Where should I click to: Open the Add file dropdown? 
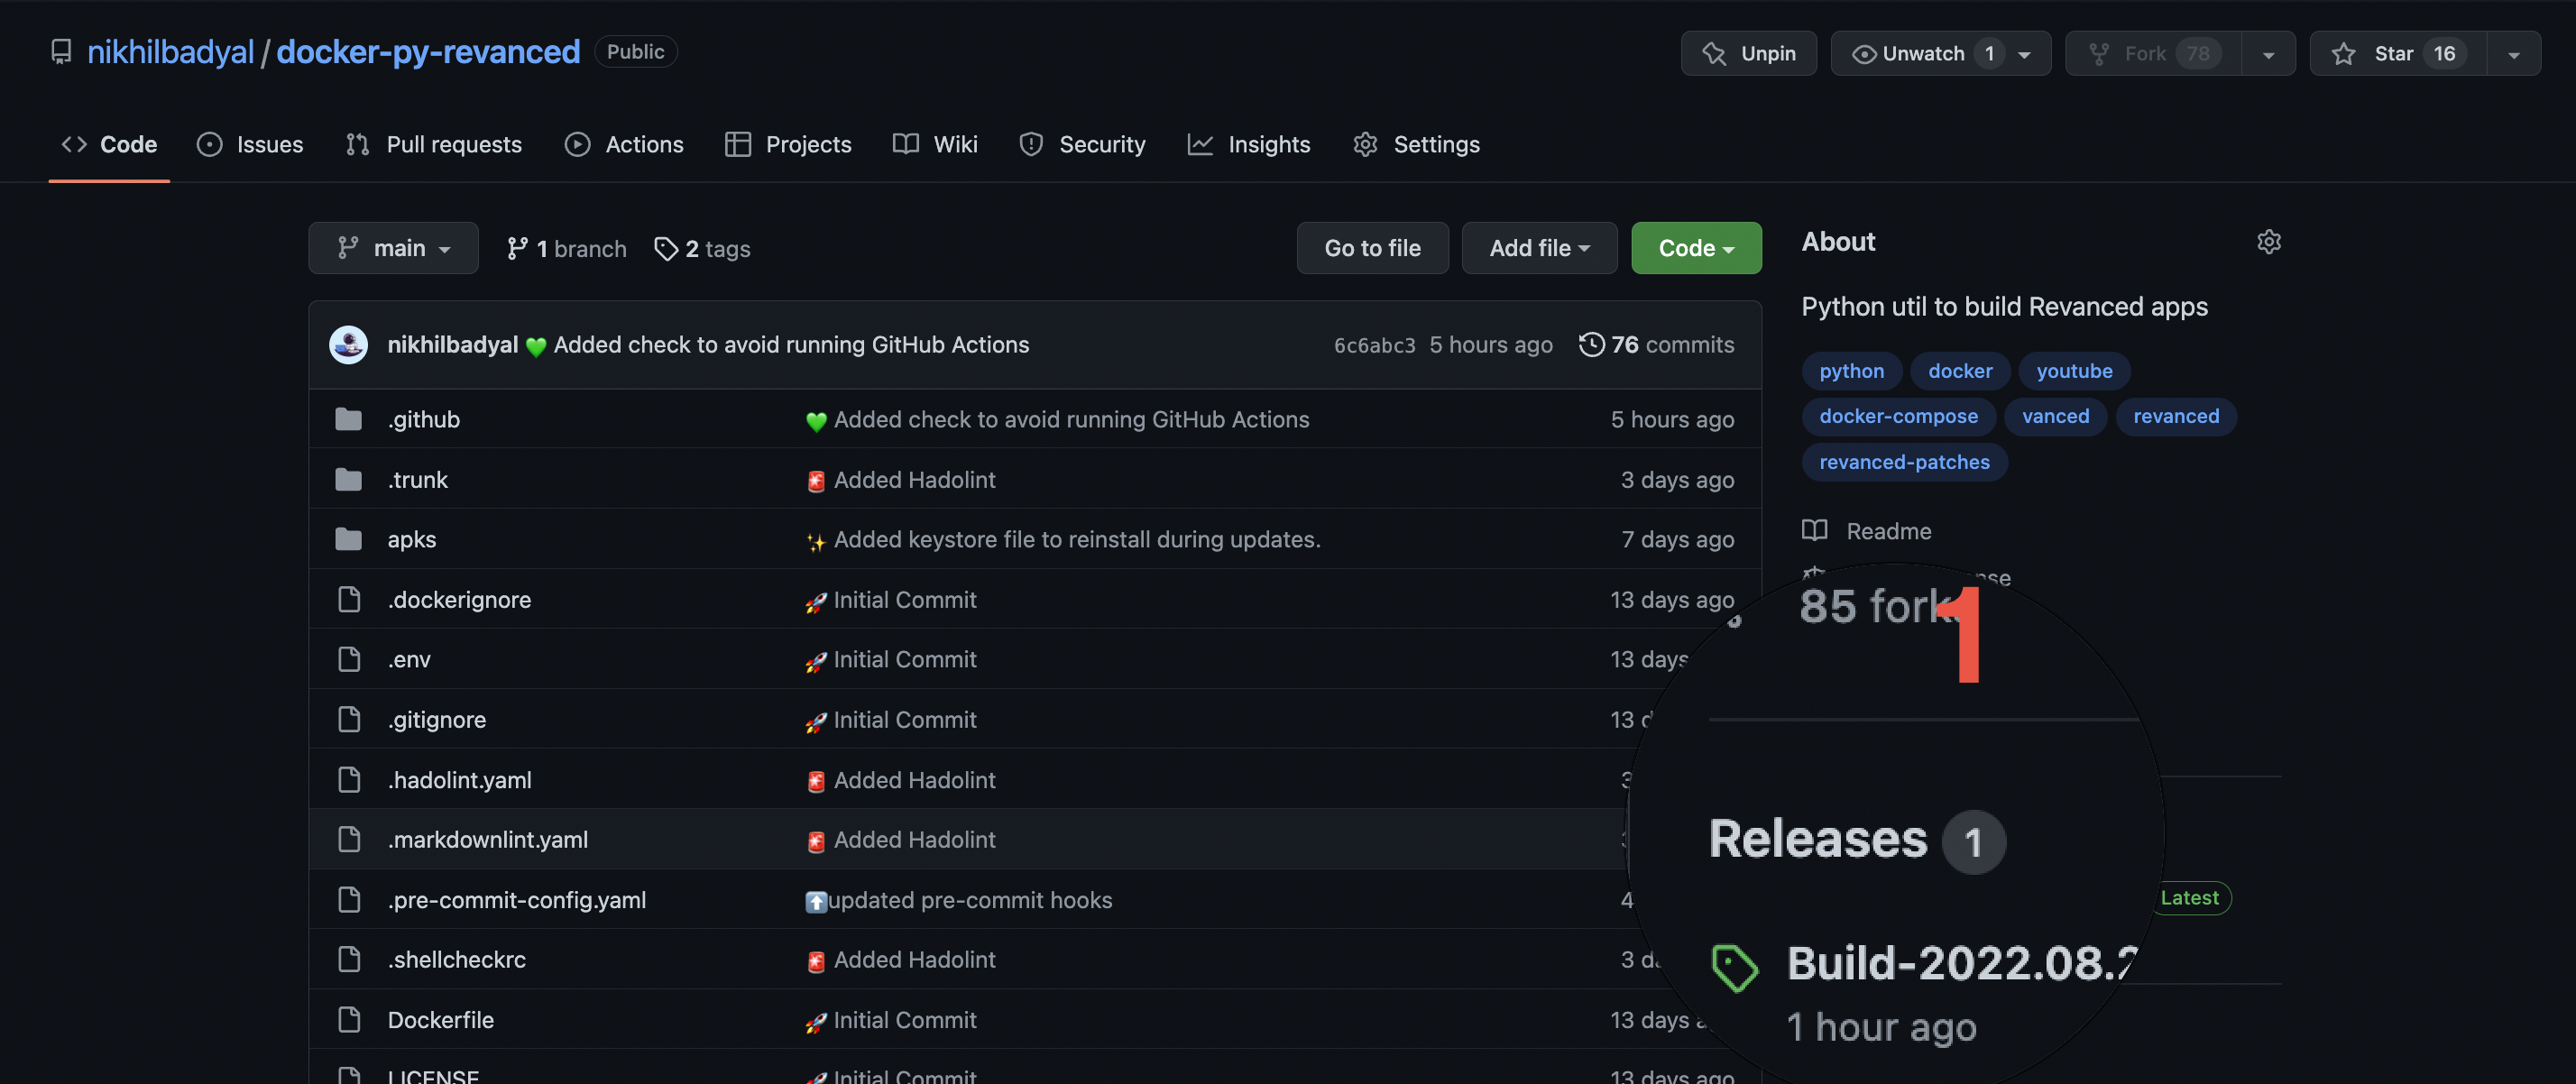click(1538, 248)
